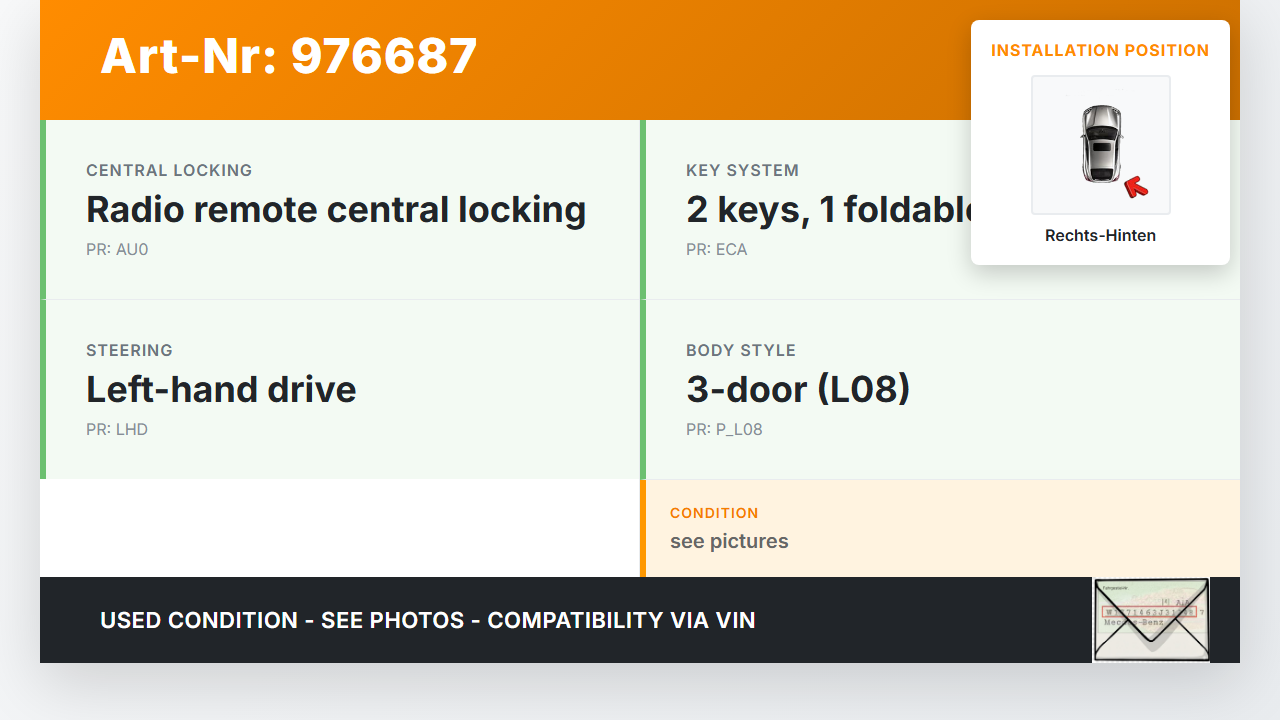Click the top-view car icon
1280x720 pixels.
tap(1100, 143)
